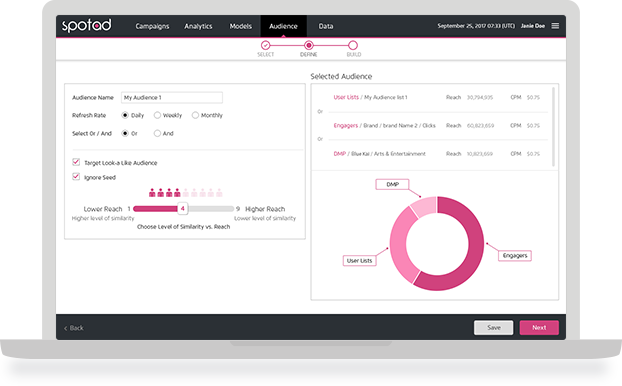Click the pink filled slider track portion

[x=156, y=209]
